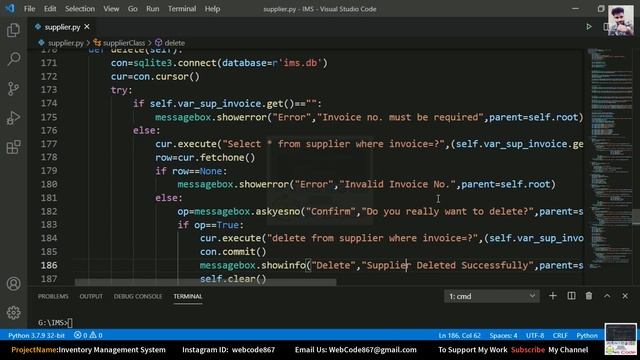Image resolution: width=640 pixels, height=360 pixels.
Task: Click errors and warnings status indicator
Action: click(x=88, y=335)
